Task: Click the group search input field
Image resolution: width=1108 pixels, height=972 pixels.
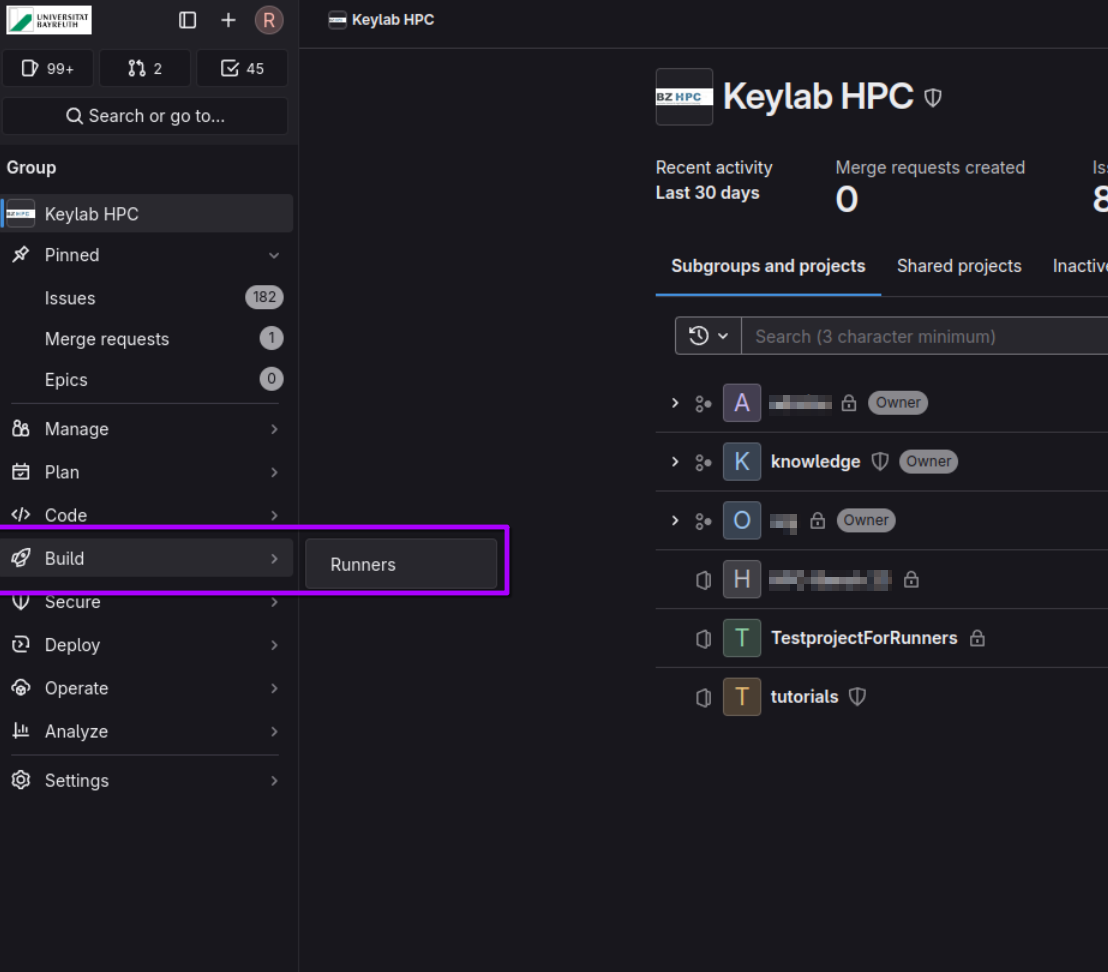Action: pyautogui.click(x=924, y=336)
